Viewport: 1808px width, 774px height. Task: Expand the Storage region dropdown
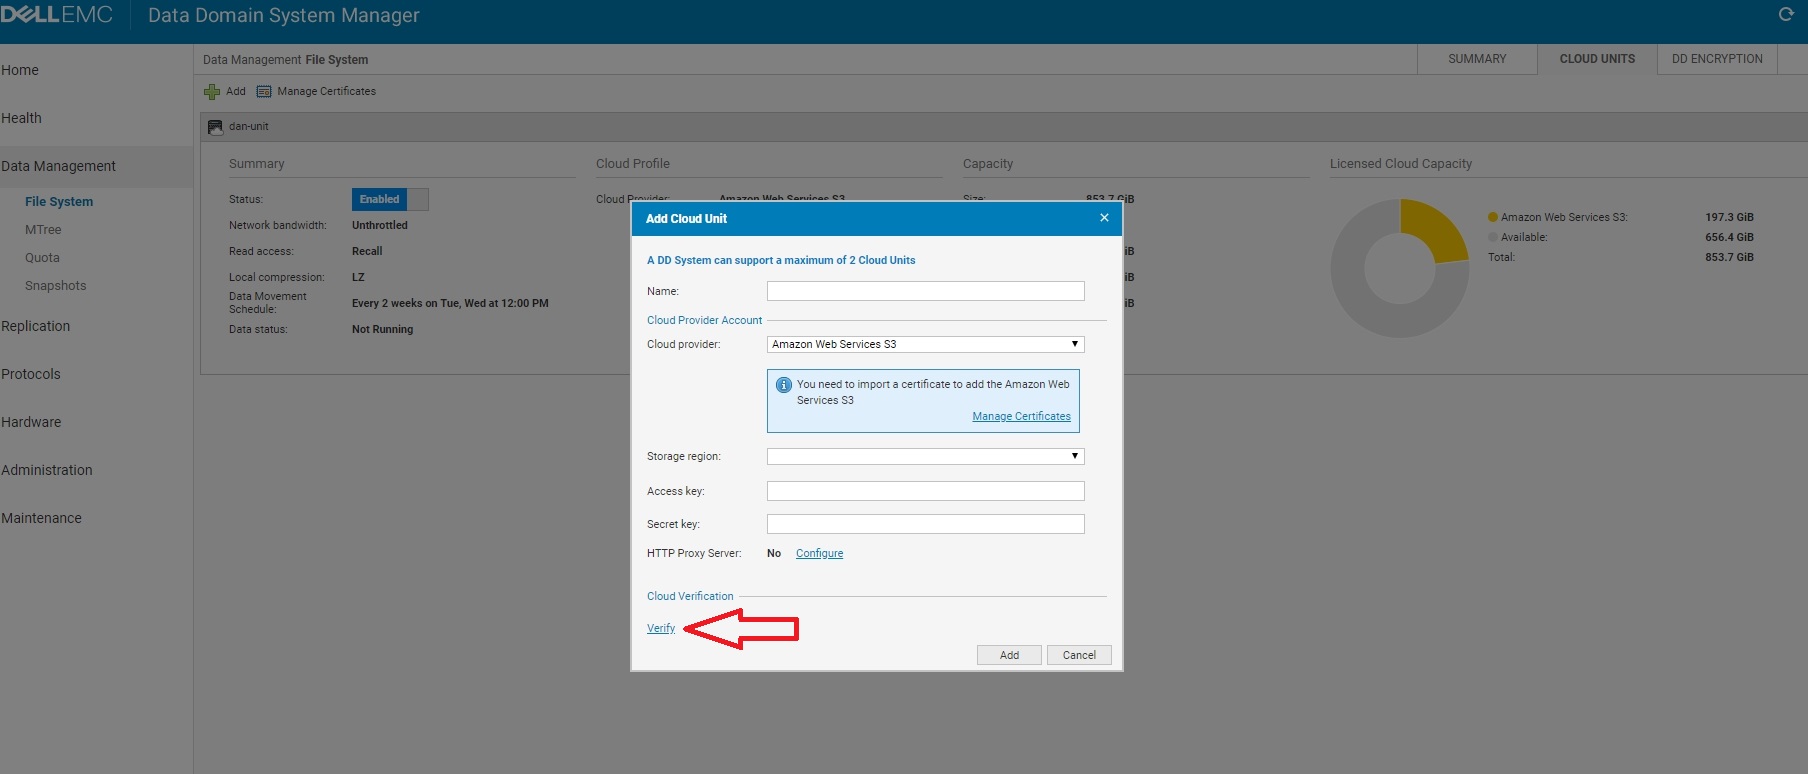(x=925, y=456)
